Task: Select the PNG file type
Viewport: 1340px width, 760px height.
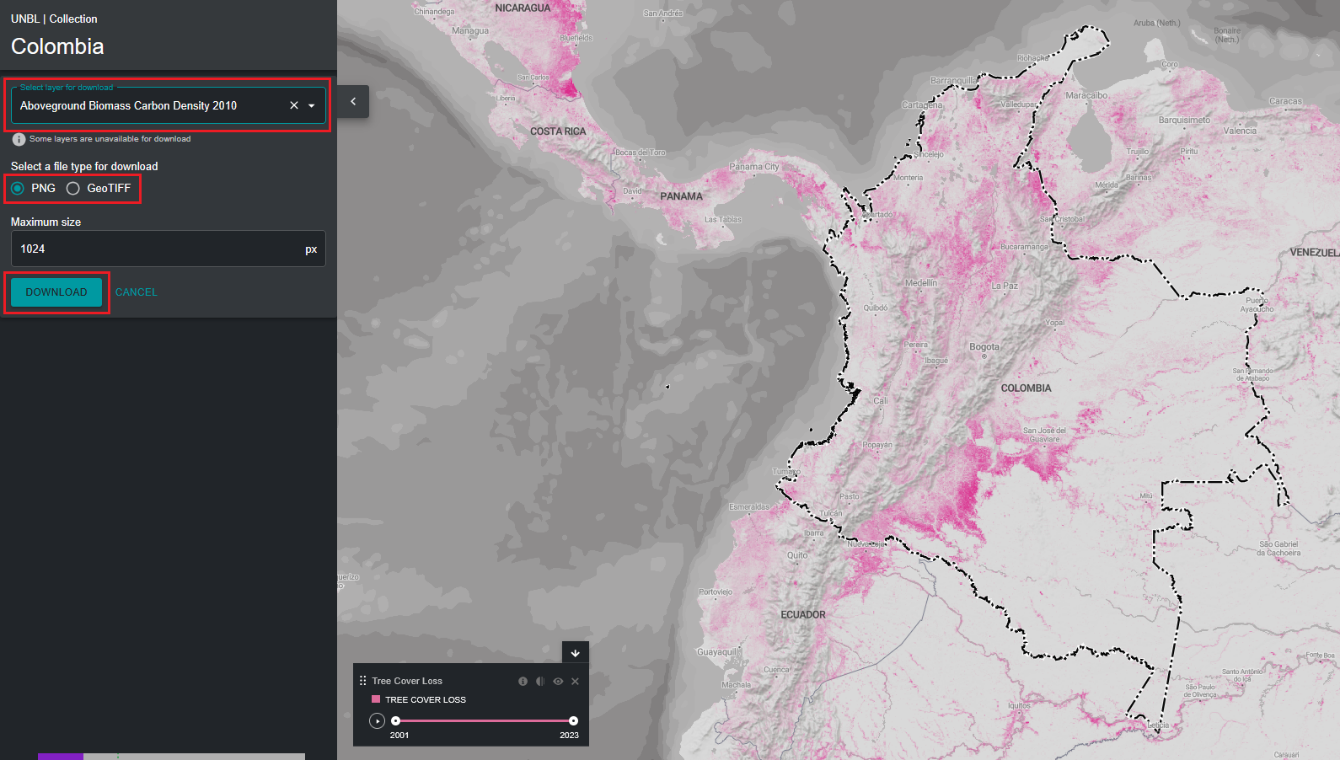Action: click(18, 188)
